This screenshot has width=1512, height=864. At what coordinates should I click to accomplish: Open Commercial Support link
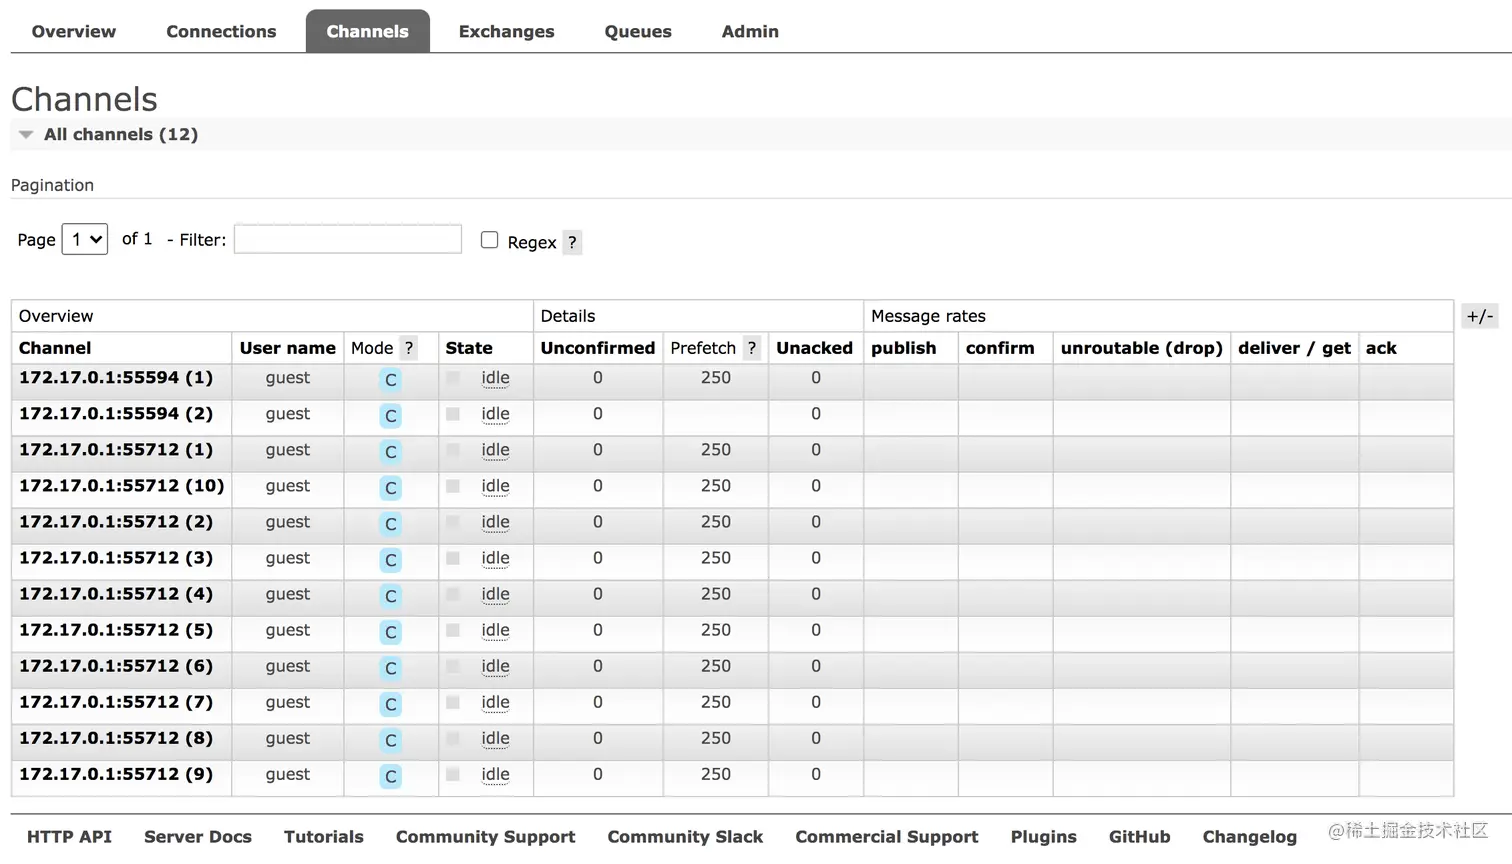coord(886,836)
